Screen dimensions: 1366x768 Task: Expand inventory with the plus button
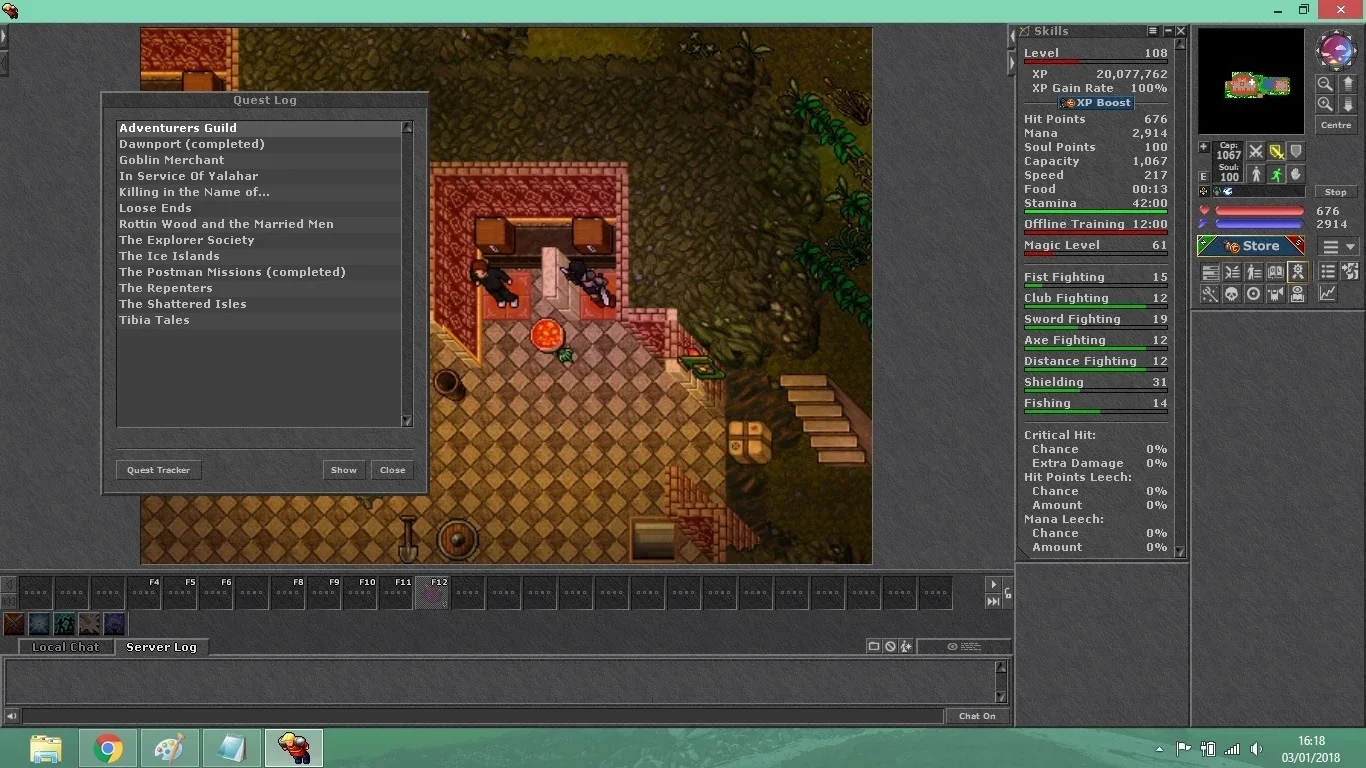(1204, 147)
